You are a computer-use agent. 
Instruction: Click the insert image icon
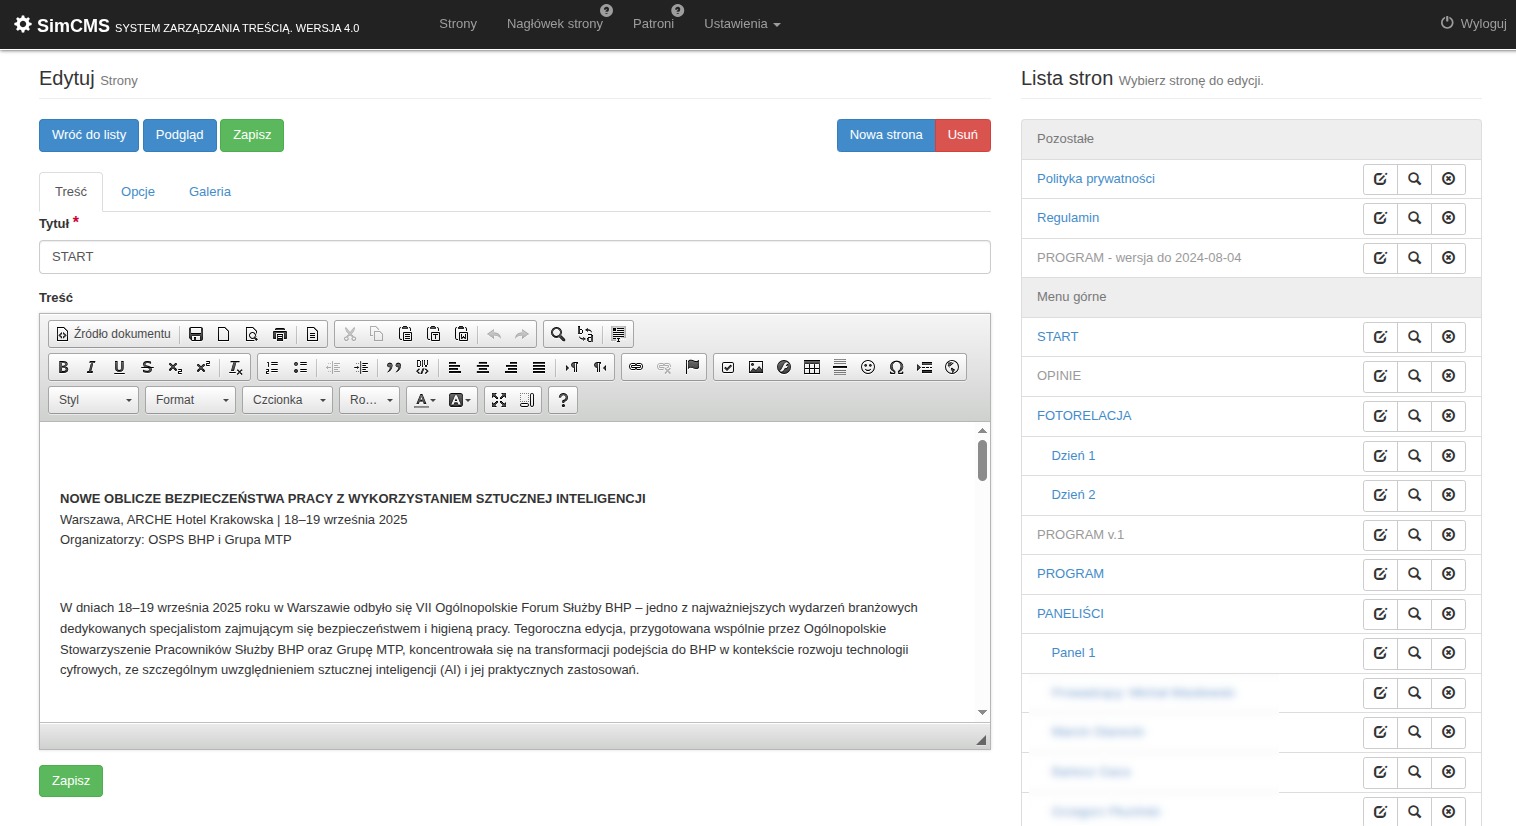point(756,367)
